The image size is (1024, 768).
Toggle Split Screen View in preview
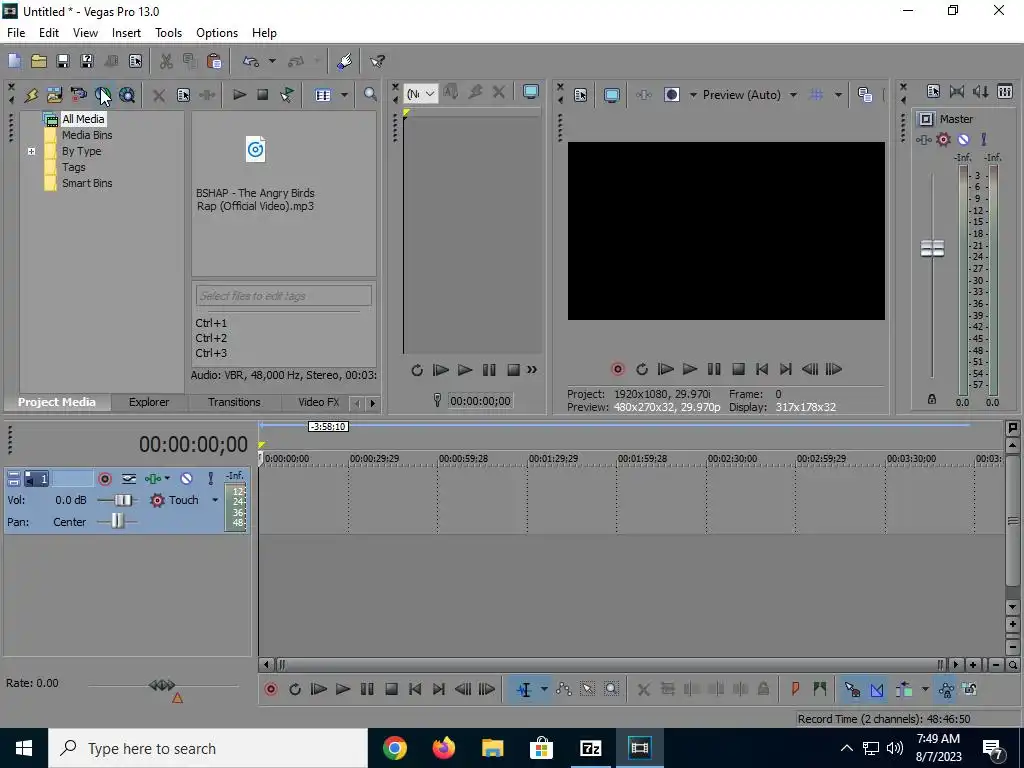671,95
